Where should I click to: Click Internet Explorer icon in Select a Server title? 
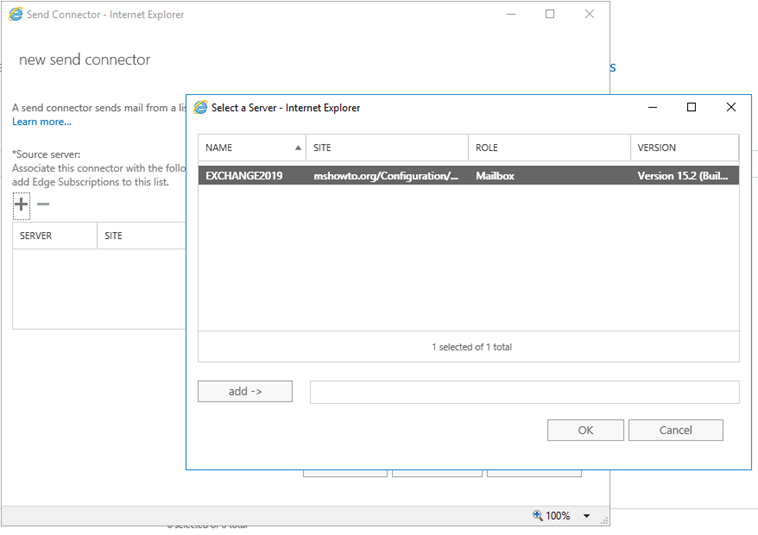[201, 107]
